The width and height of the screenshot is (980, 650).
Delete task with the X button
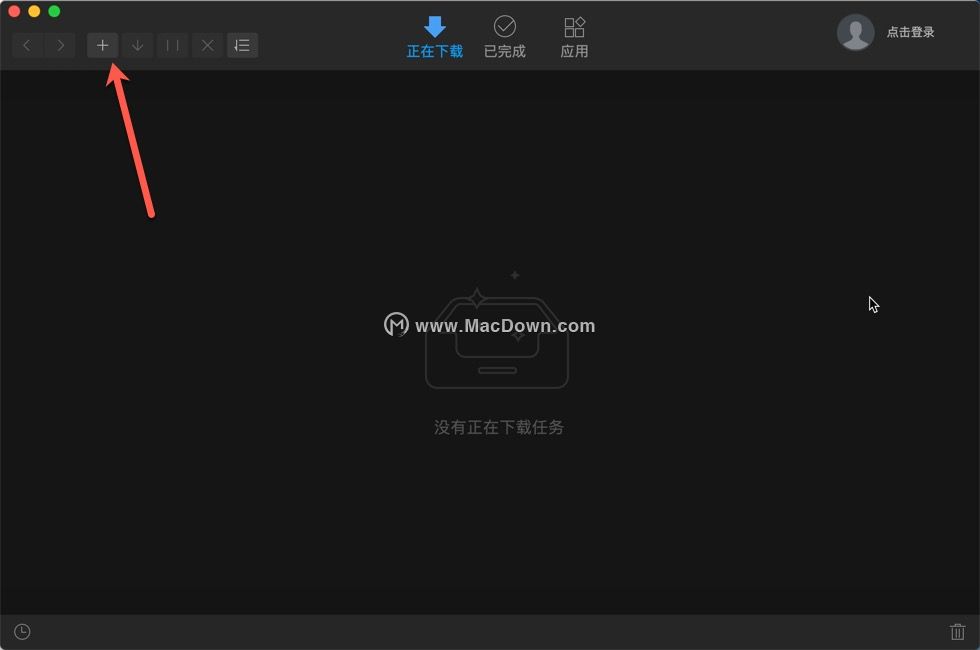[x=208, y=45]
